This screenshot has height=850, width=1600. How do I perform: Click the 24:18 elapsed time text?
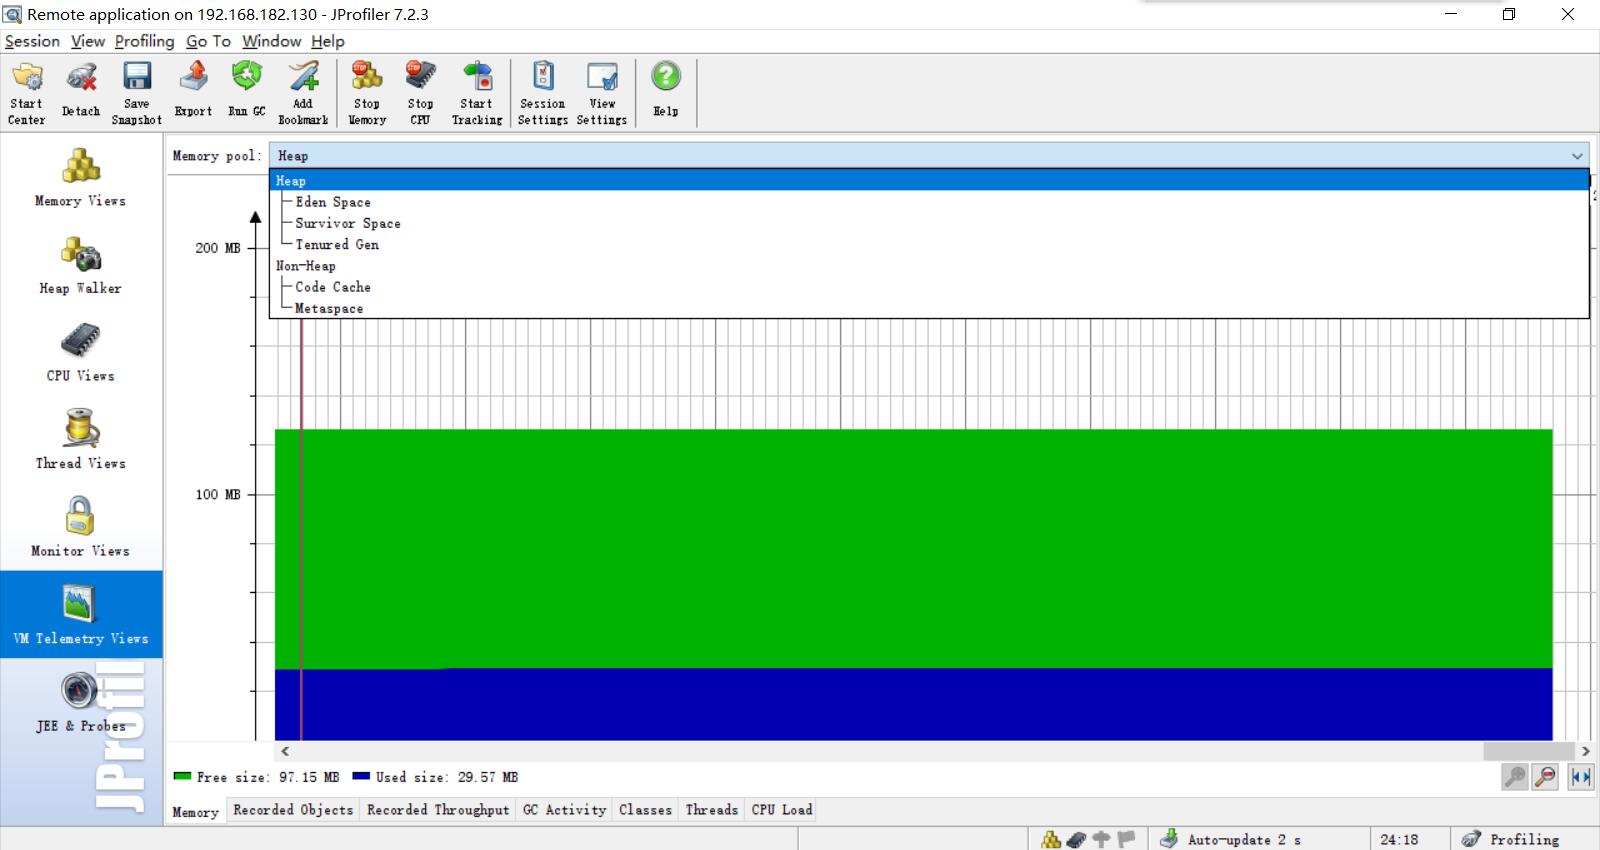coord(1399,840)
